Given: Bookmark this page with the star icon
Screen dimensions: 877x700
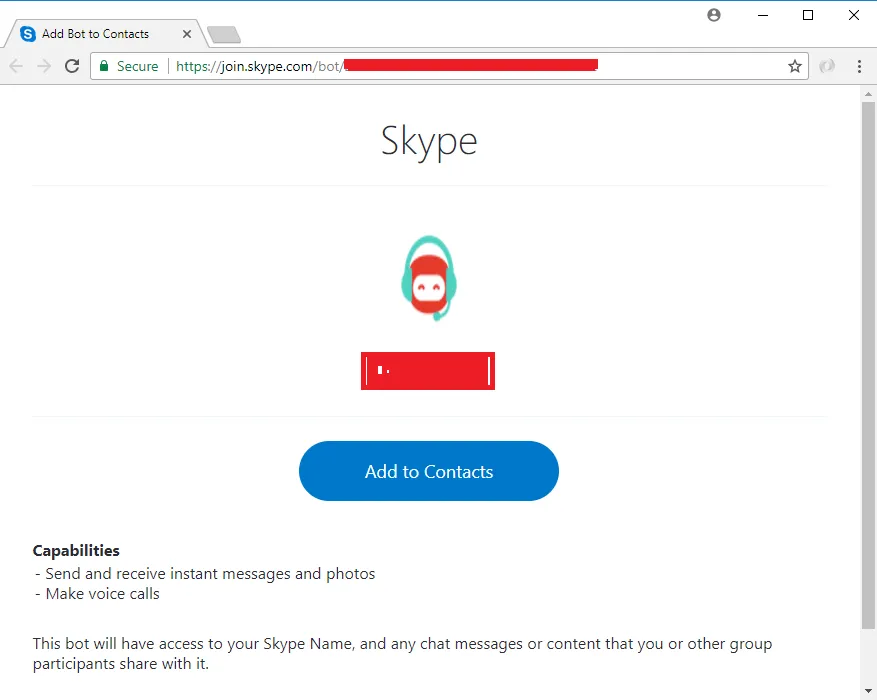Looking at the screenshot, I should point(795,67).
